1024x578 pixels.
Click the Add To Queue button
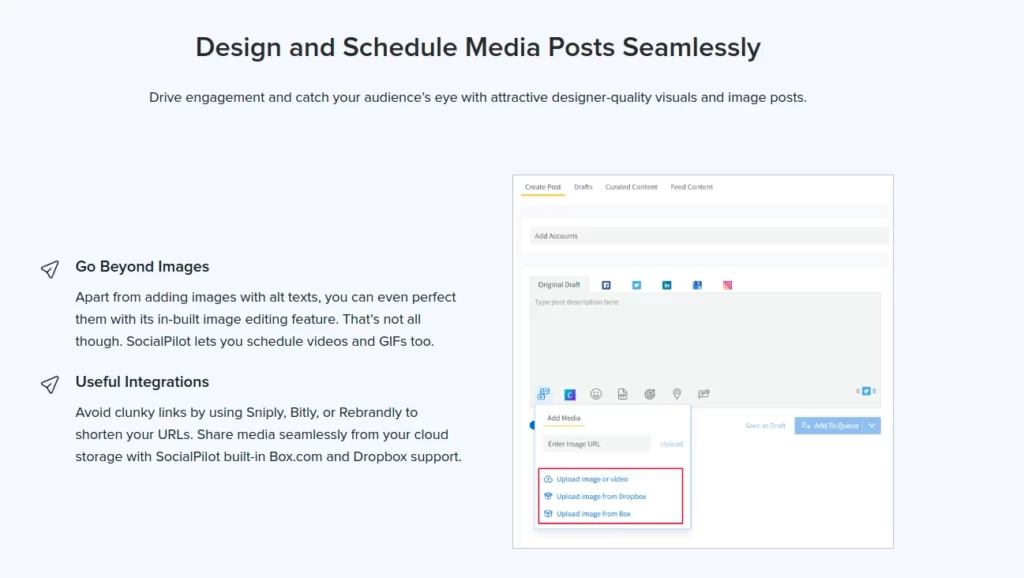(829, 426)
